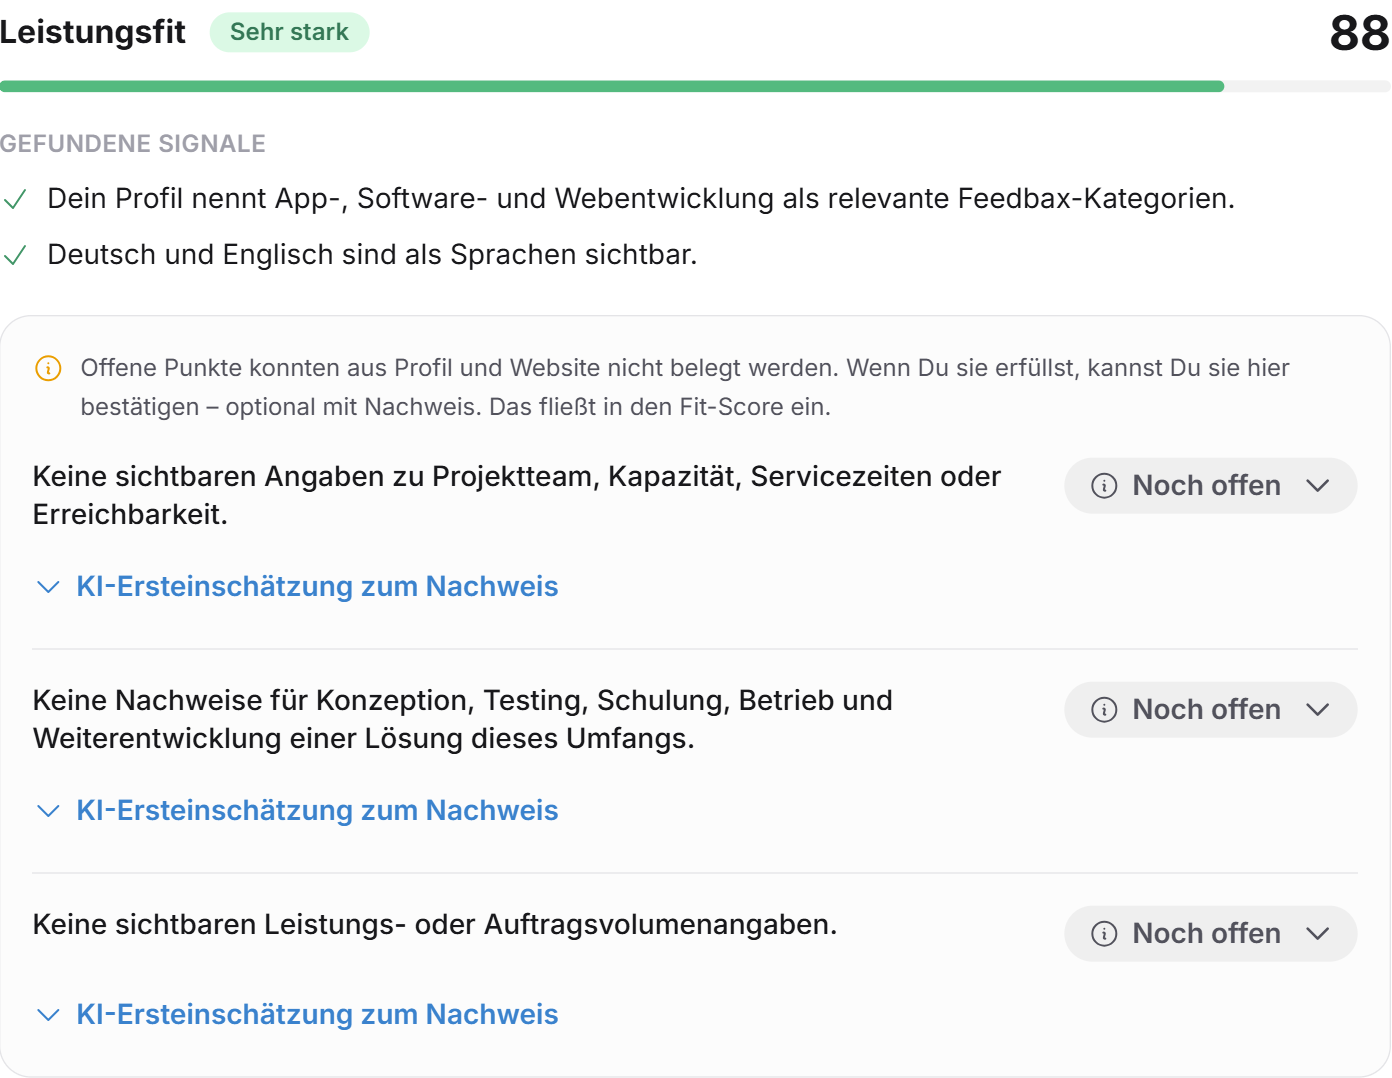Open the 'Noch offen' dropdown for Konzeption/Testing Nachweise
The width and height of the screenshot is (1392, 1078).
[1210, 710]
